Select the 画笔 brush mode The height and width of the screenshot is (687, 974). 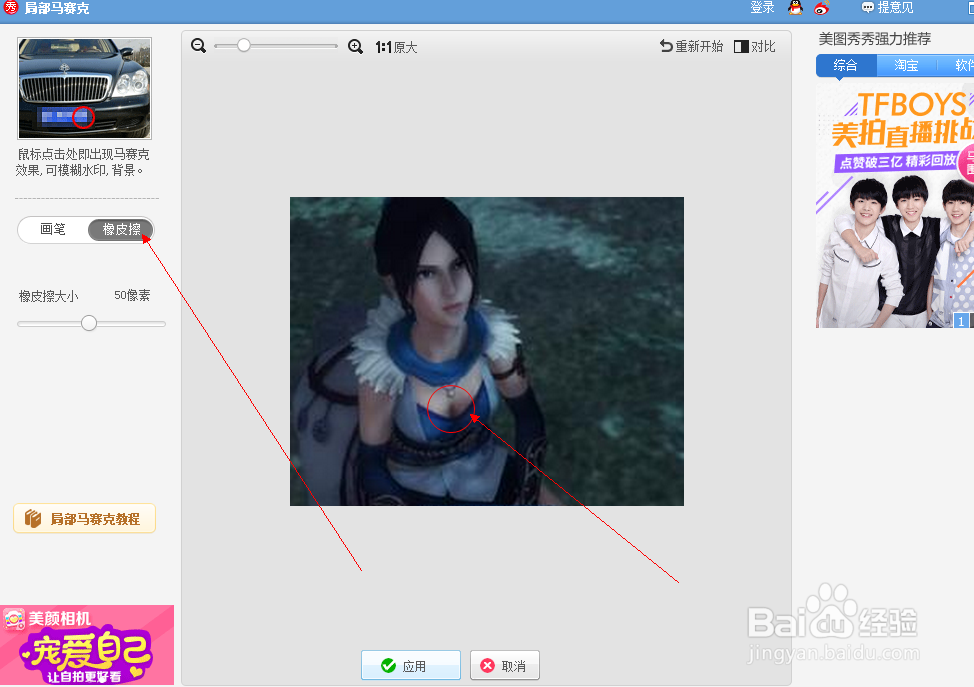(x=53, y=229)
